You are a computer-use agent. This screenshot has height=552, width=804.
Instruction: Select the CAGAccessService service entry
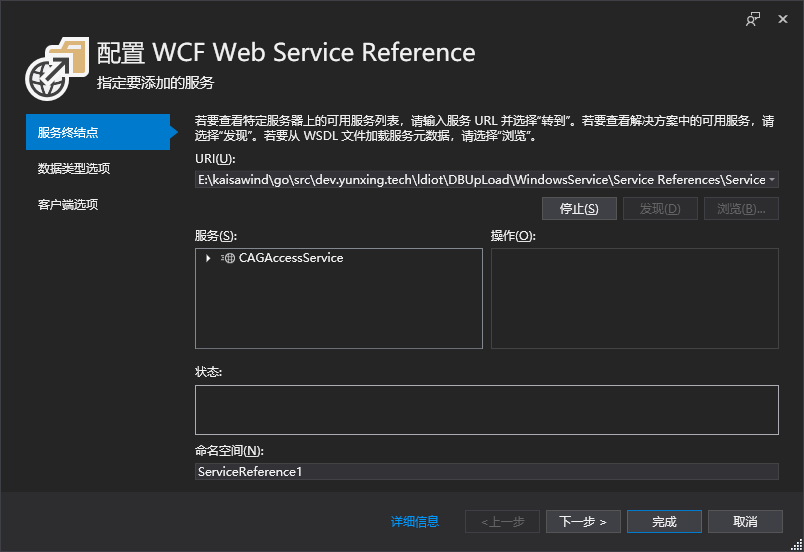click(291, 258)
